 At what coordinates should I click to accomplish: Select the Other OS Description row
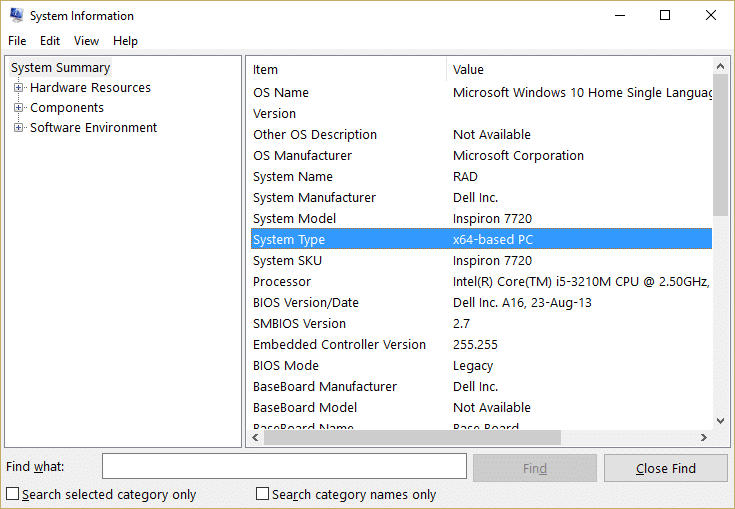click(481, 135)
